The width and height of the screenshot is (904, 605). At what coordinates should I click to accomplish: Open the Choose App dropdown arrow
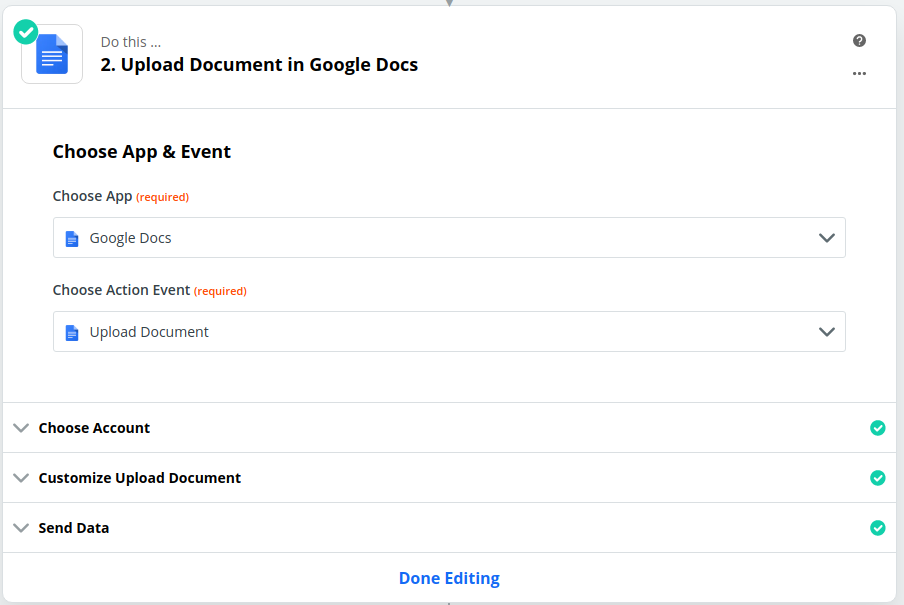tap(827, 238)
